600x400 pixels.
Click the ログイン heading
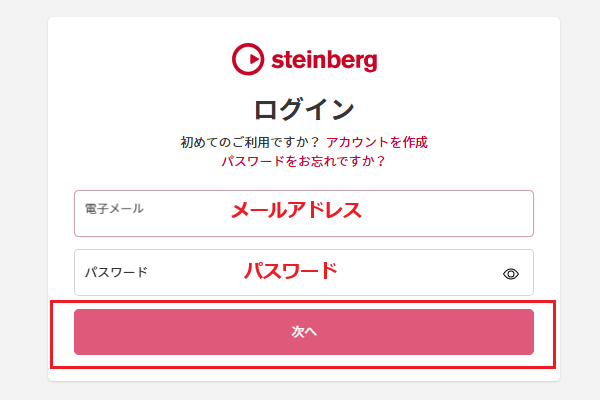pos(304,108)
